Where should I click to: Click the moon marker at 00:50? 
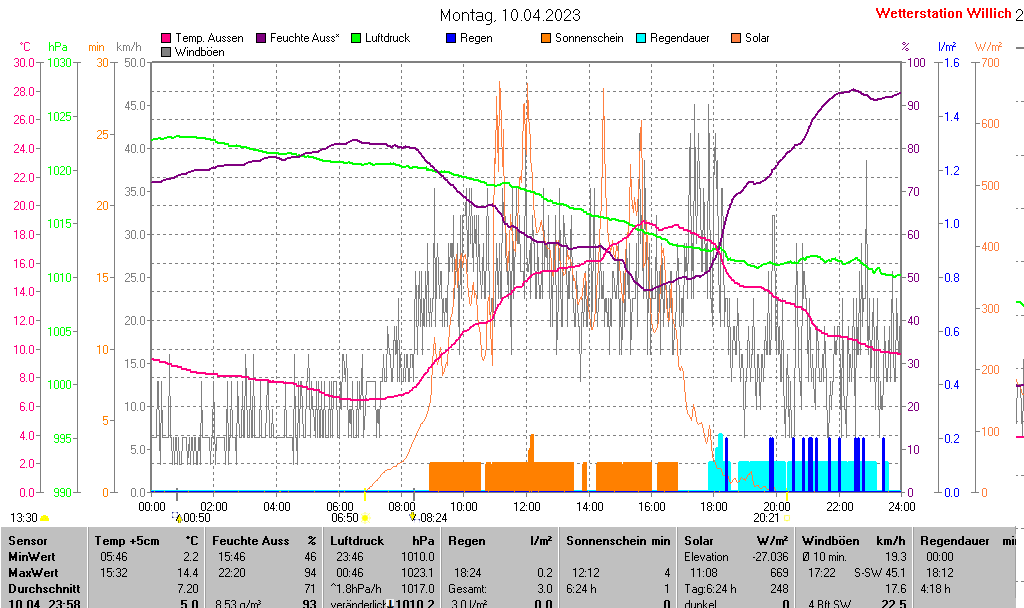pos(178,517)
